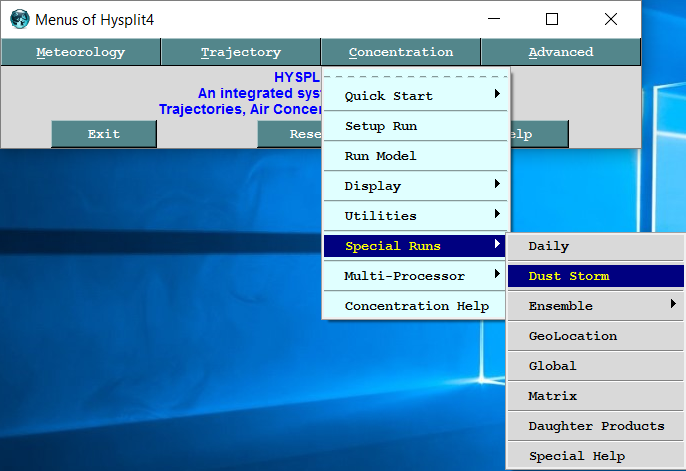This screenshot has width=686, height=471.
Task: Tear off menu using dashed line
Action: 416,76
